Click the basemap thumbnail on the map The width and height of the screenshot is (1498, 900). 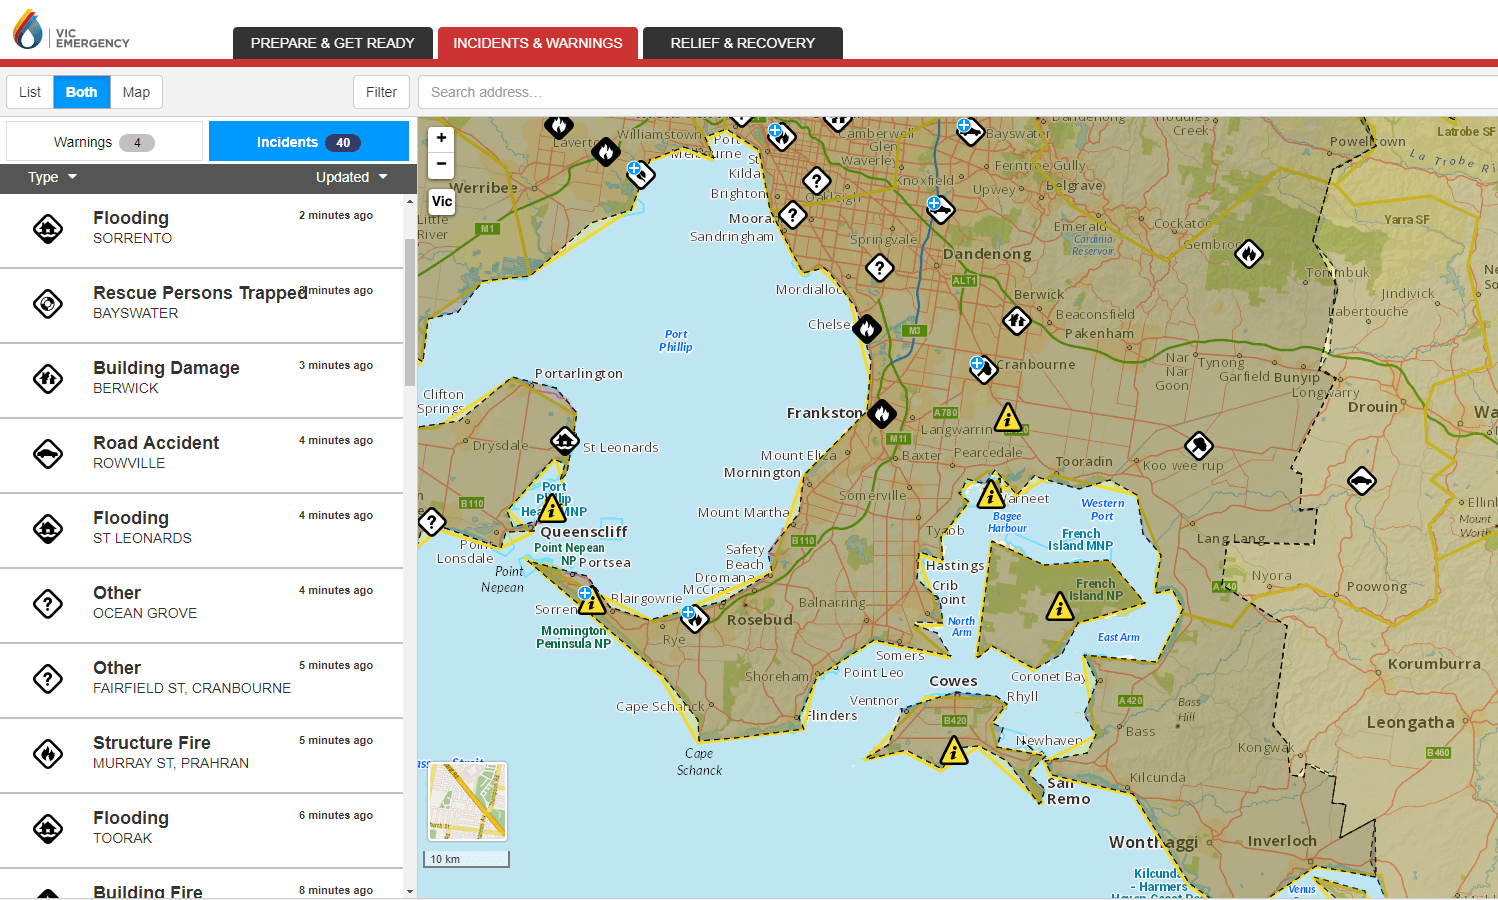(467, 801)
